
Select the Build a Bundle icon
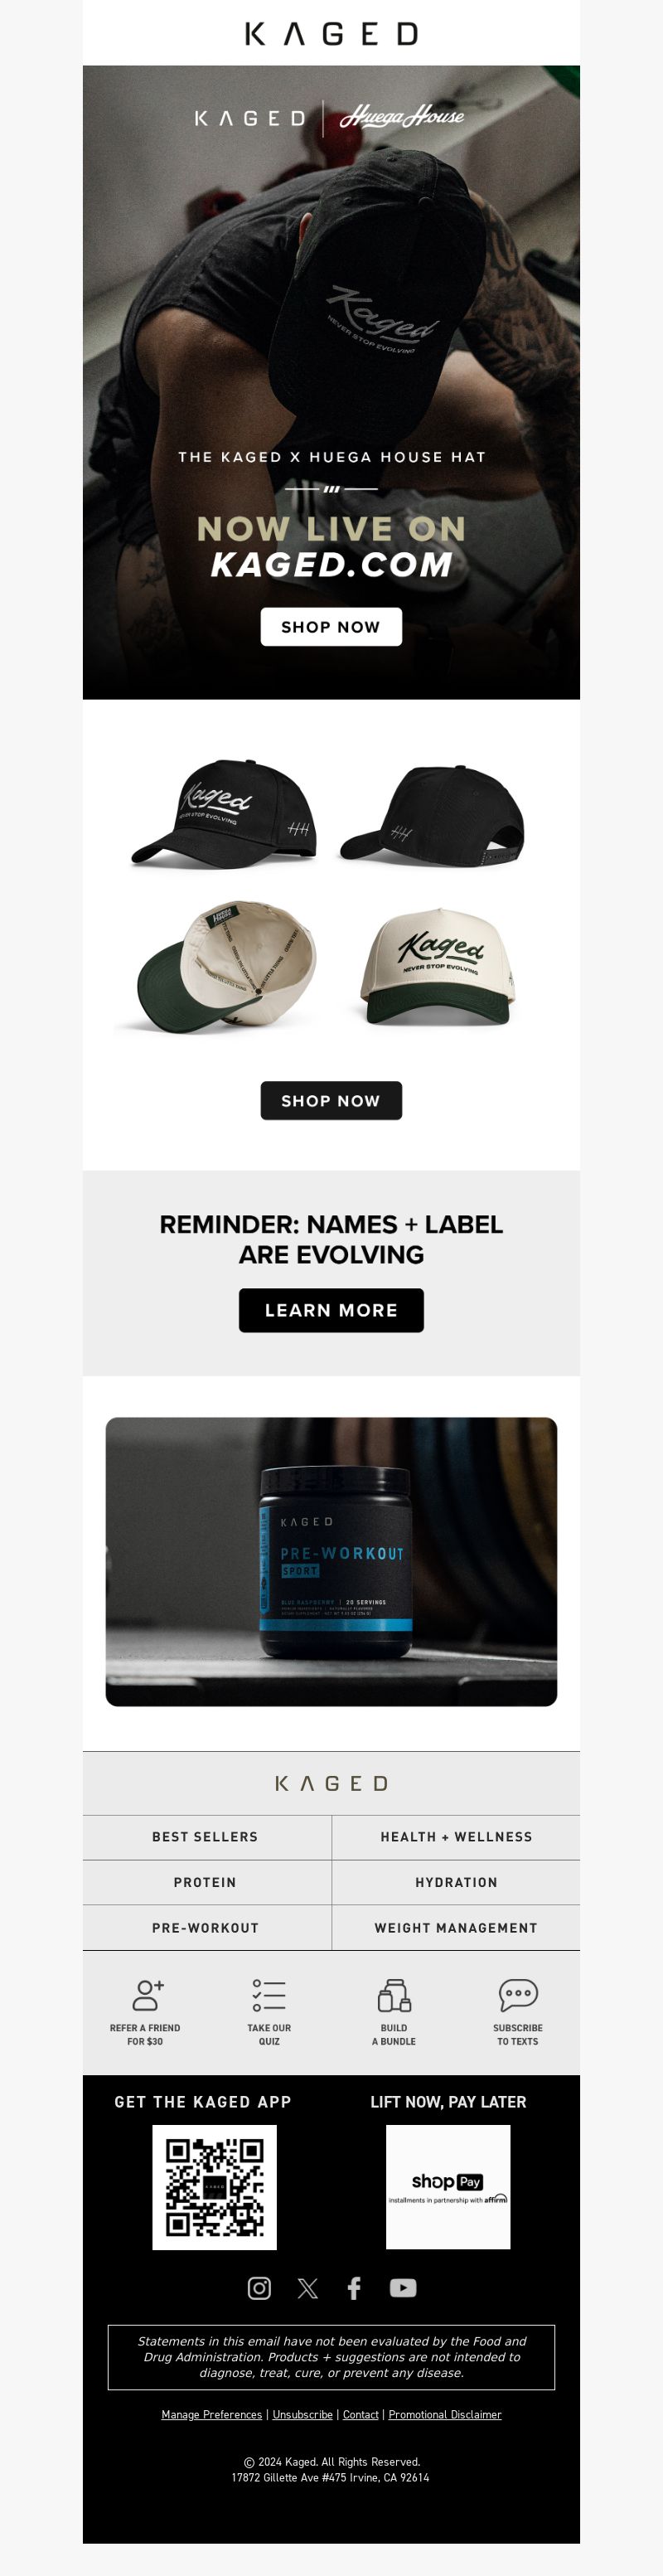pos(394,1995)
